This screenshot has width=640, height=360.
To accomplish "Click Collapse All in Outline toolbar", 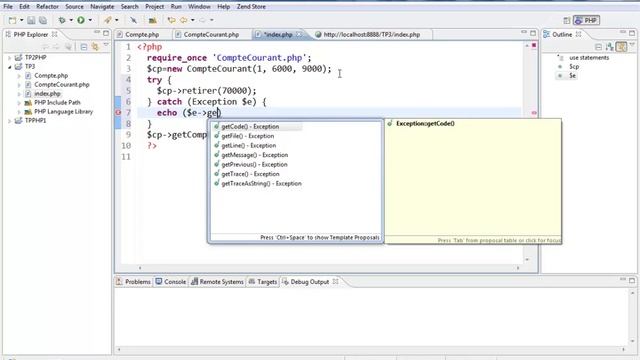I will (598, 47).
